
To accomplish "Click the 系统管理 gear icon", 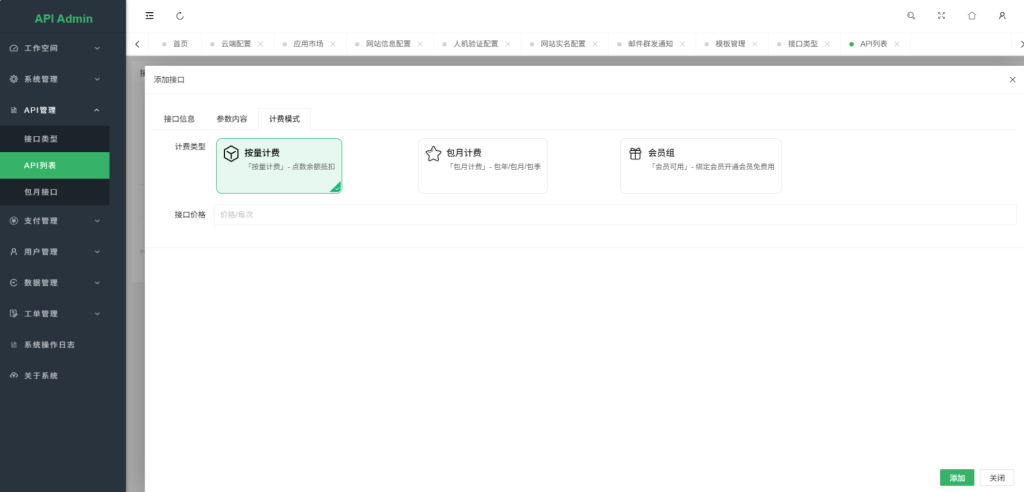I will click(14, 79).
